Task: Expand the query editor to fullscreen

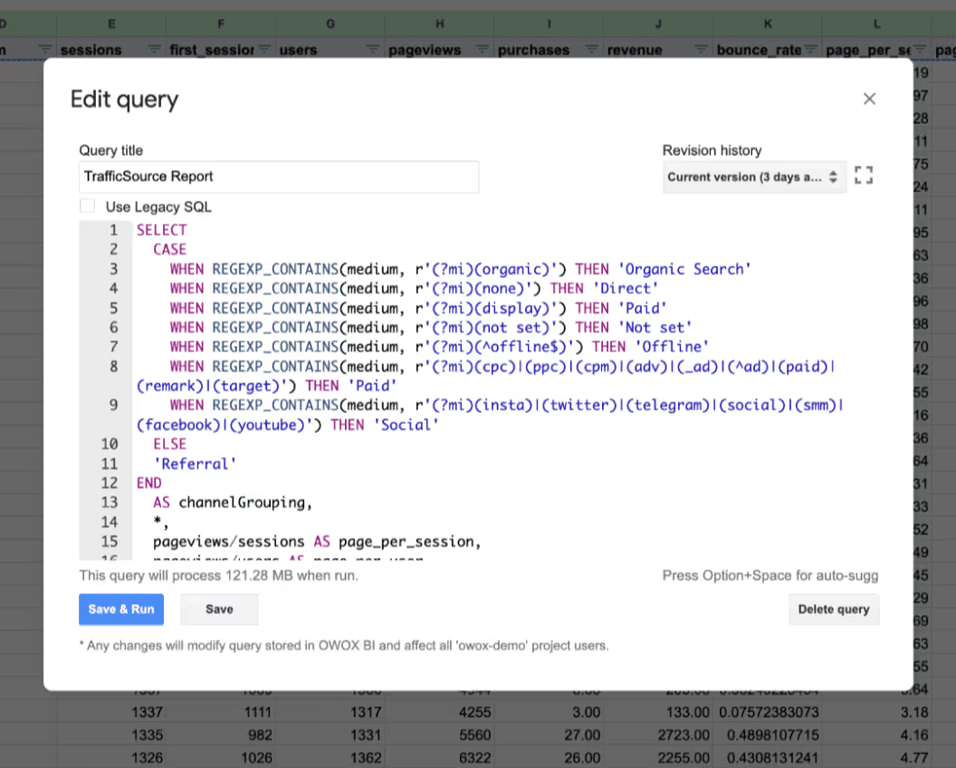Action: tap(863, 176)
